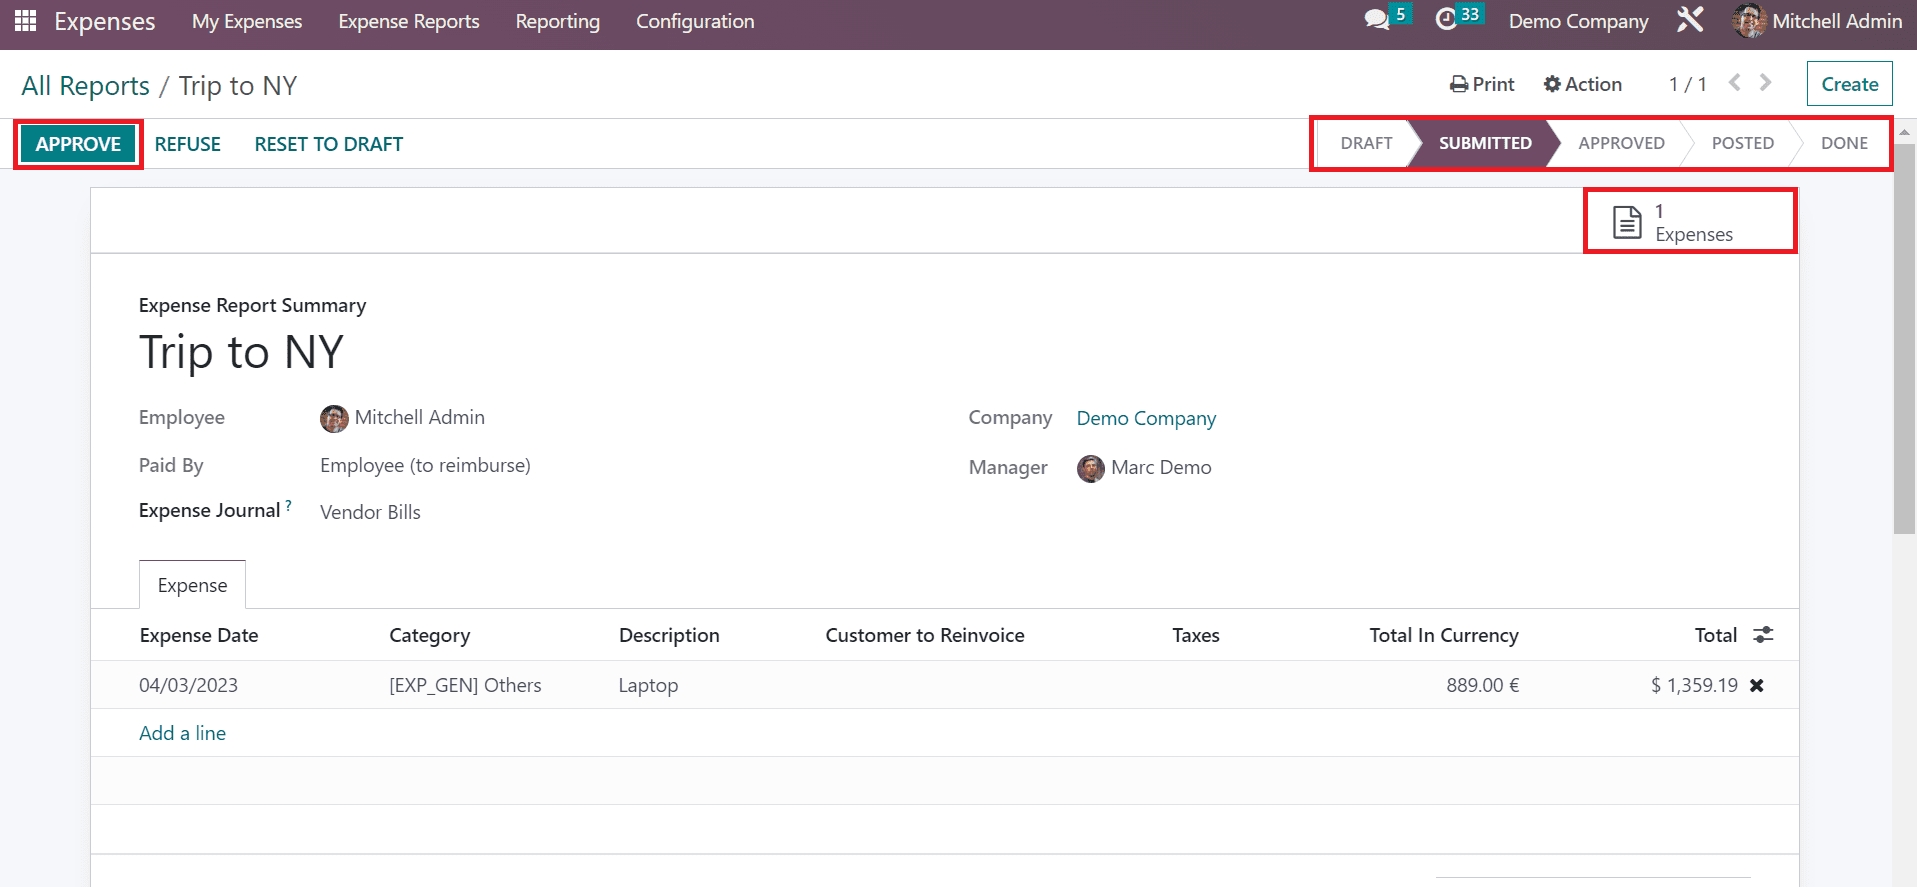
Task: Go to next record arrow
Action: (1766, 83)
